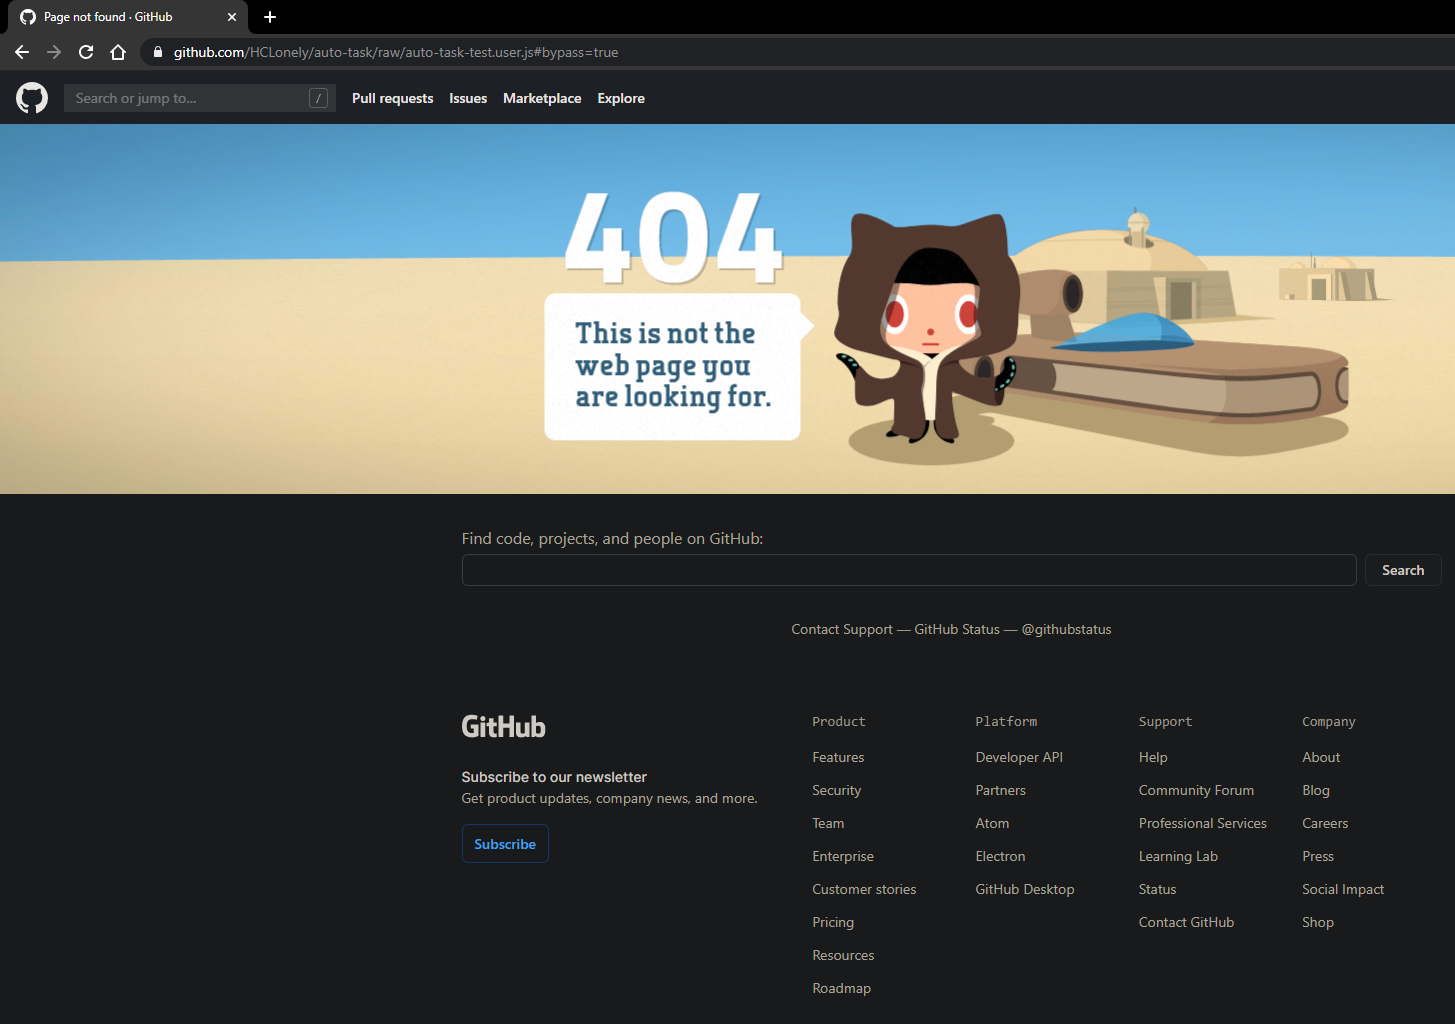Screen dimensions: 1455x1024
Task: Click the GitHub octocat logo in the header
Action: pos(31,97)
